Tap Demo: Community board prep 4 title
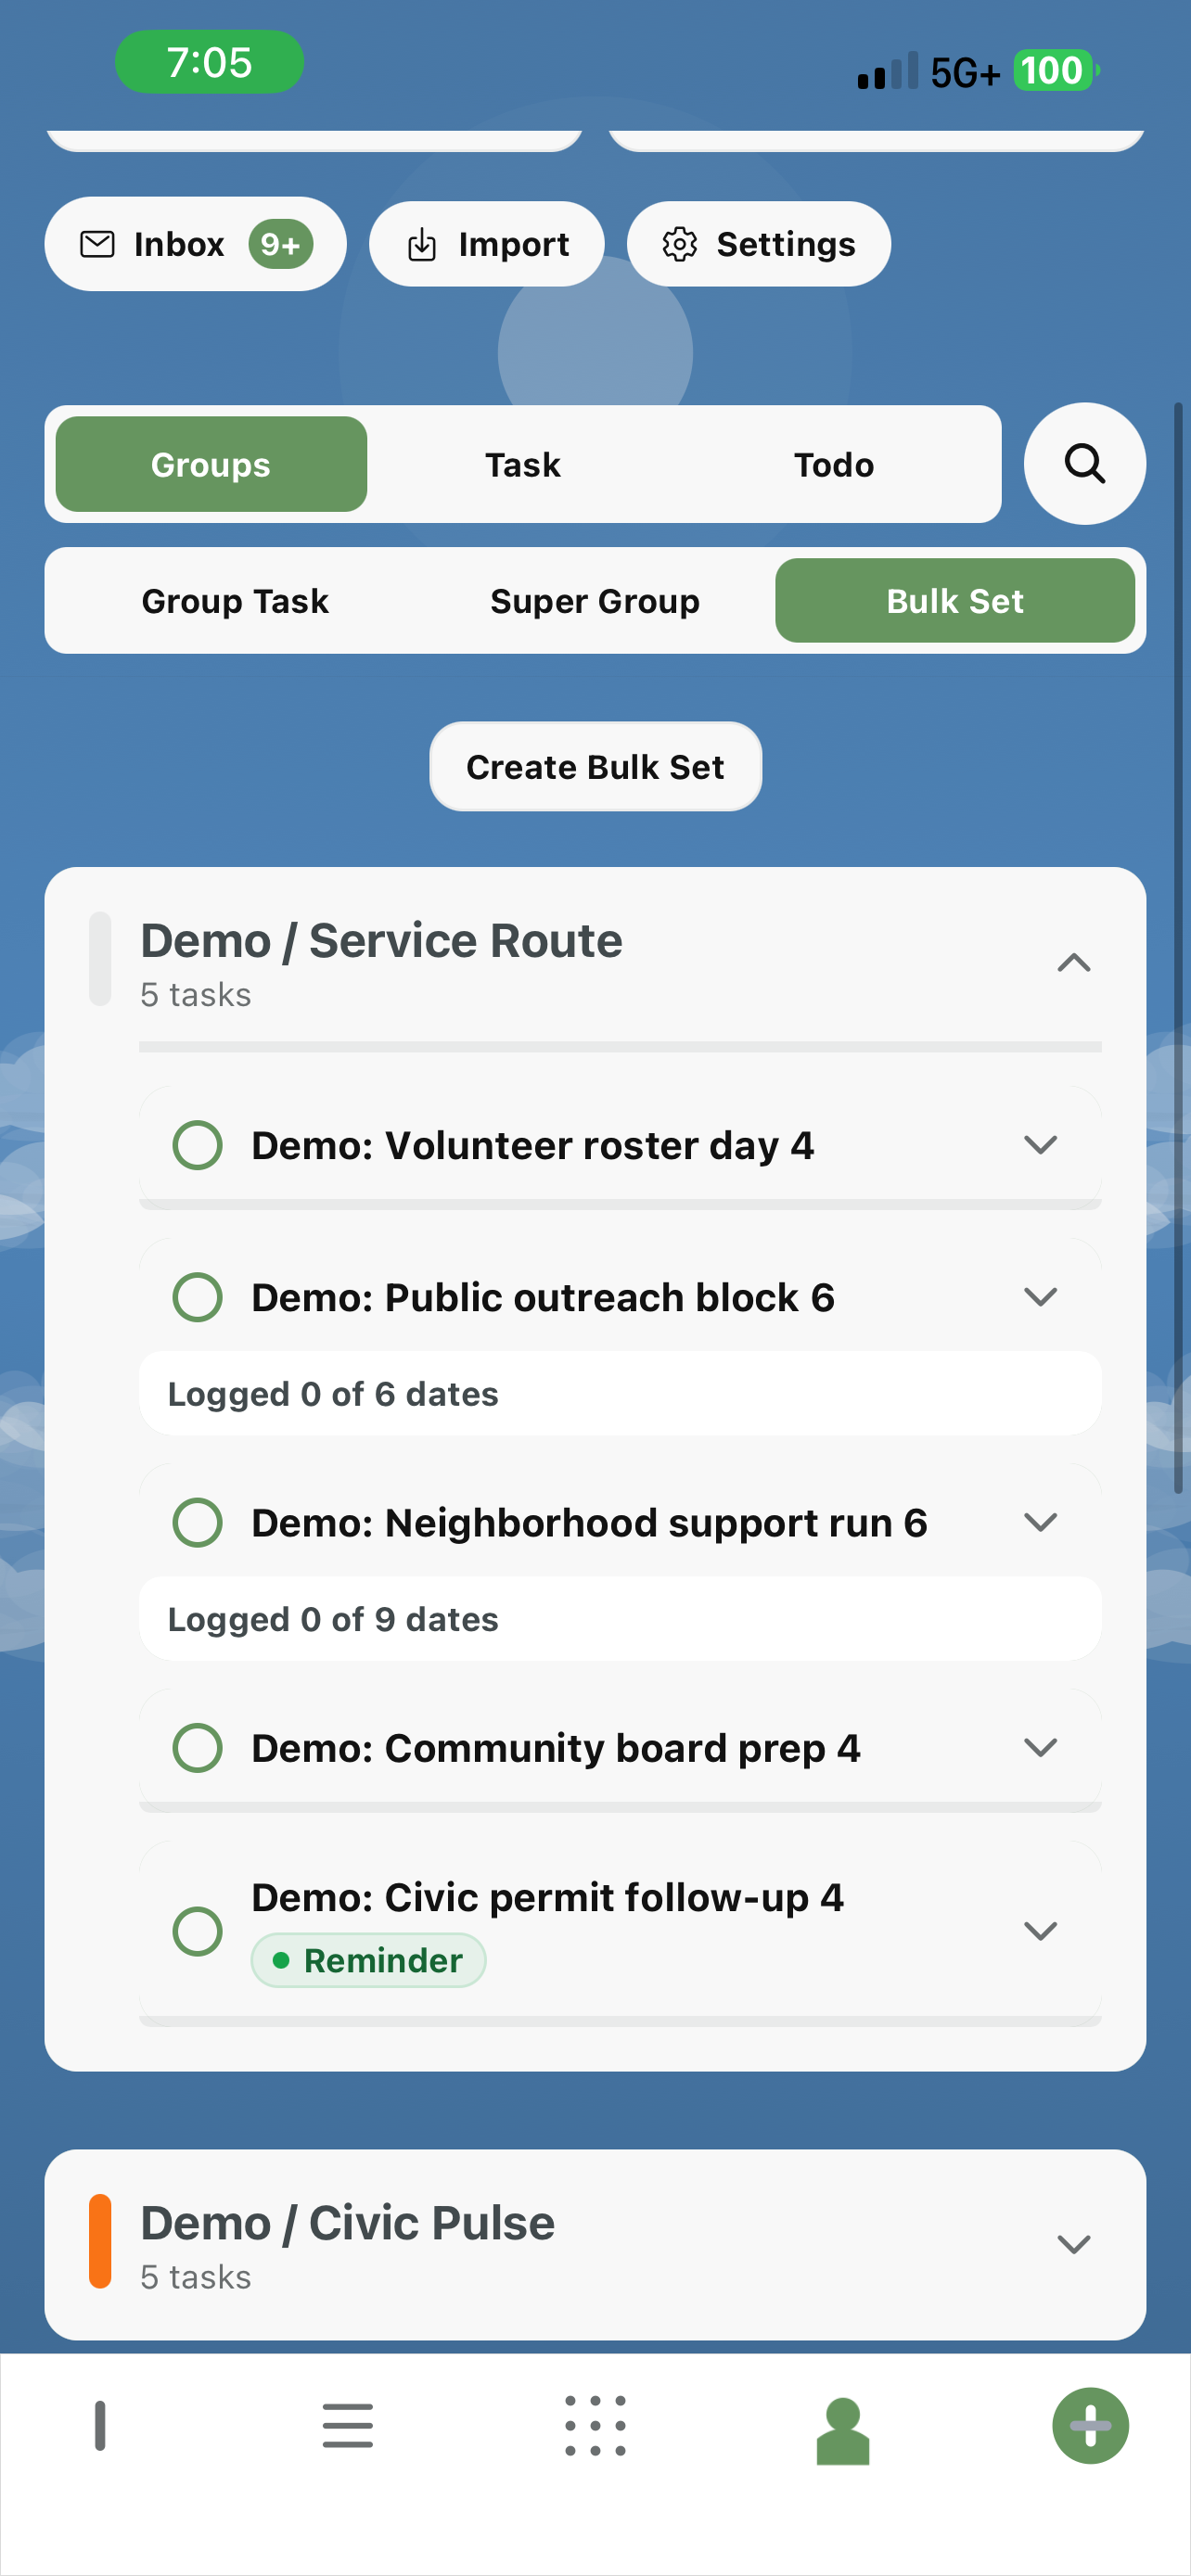 coord(555,1748)
